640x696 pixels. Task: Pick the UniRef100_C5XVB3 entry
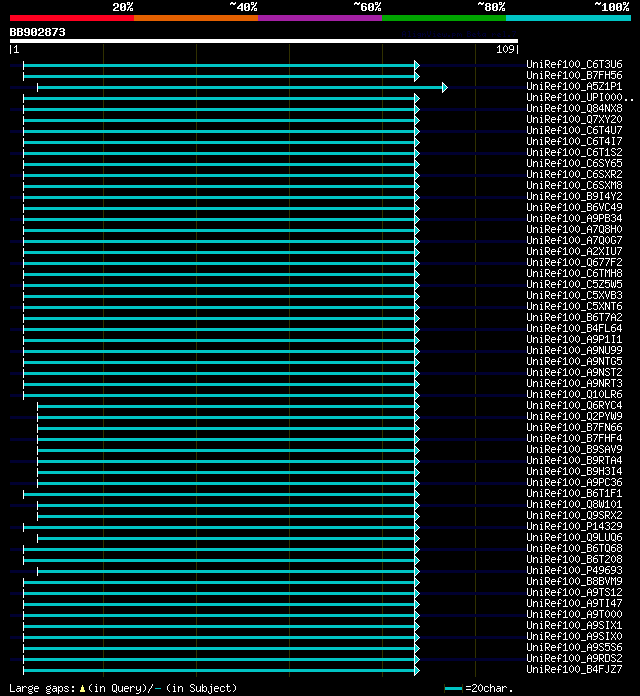click(574, 295)
